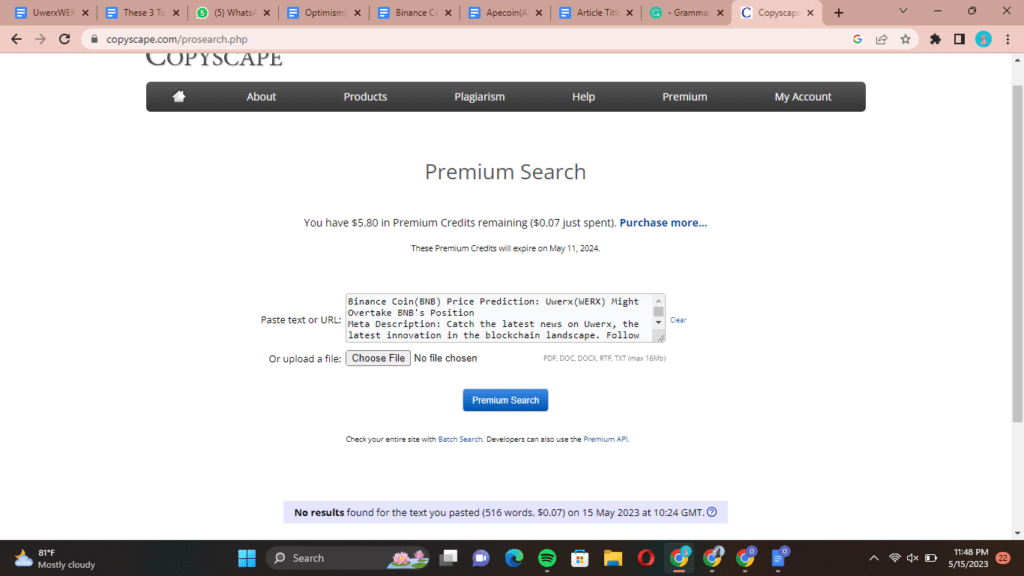
Task: Open the Plagiarism menu
Action: point(479,97)
